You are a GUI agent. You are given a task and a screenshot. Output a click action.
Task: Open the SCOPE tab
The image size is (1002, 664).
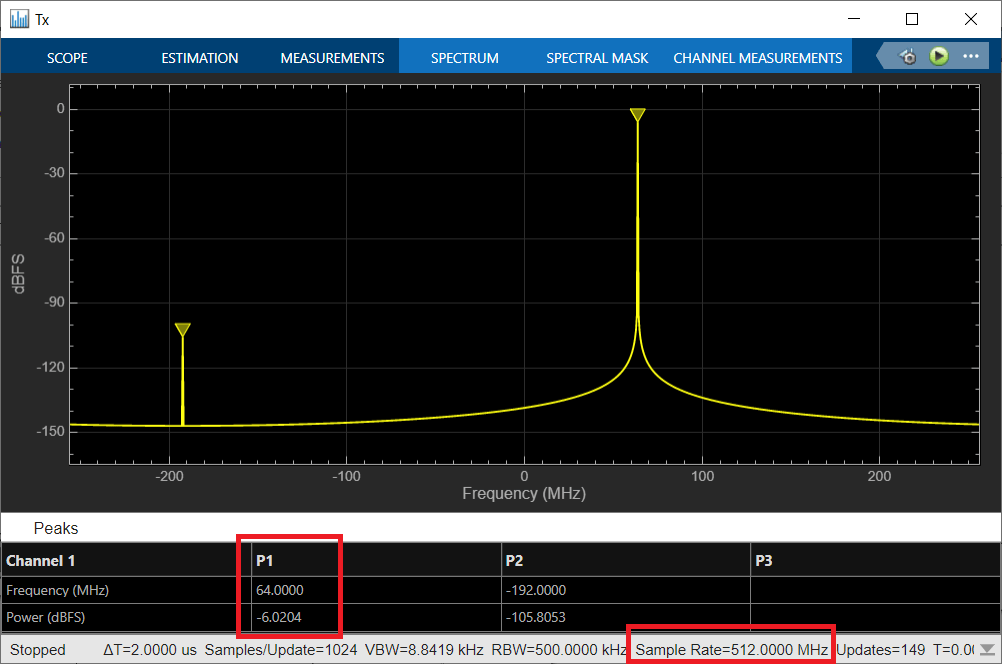pos(67,58)
